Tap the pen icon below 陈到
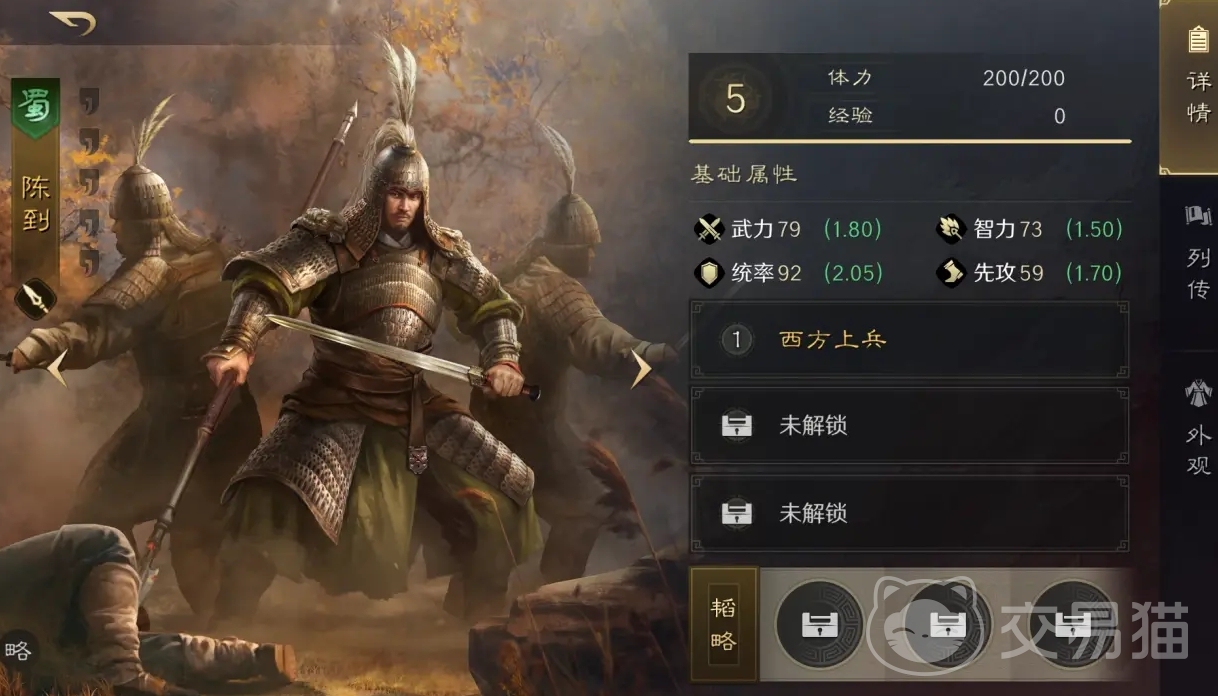This screenshot has height=696, width=1218. tap(36, 298)
